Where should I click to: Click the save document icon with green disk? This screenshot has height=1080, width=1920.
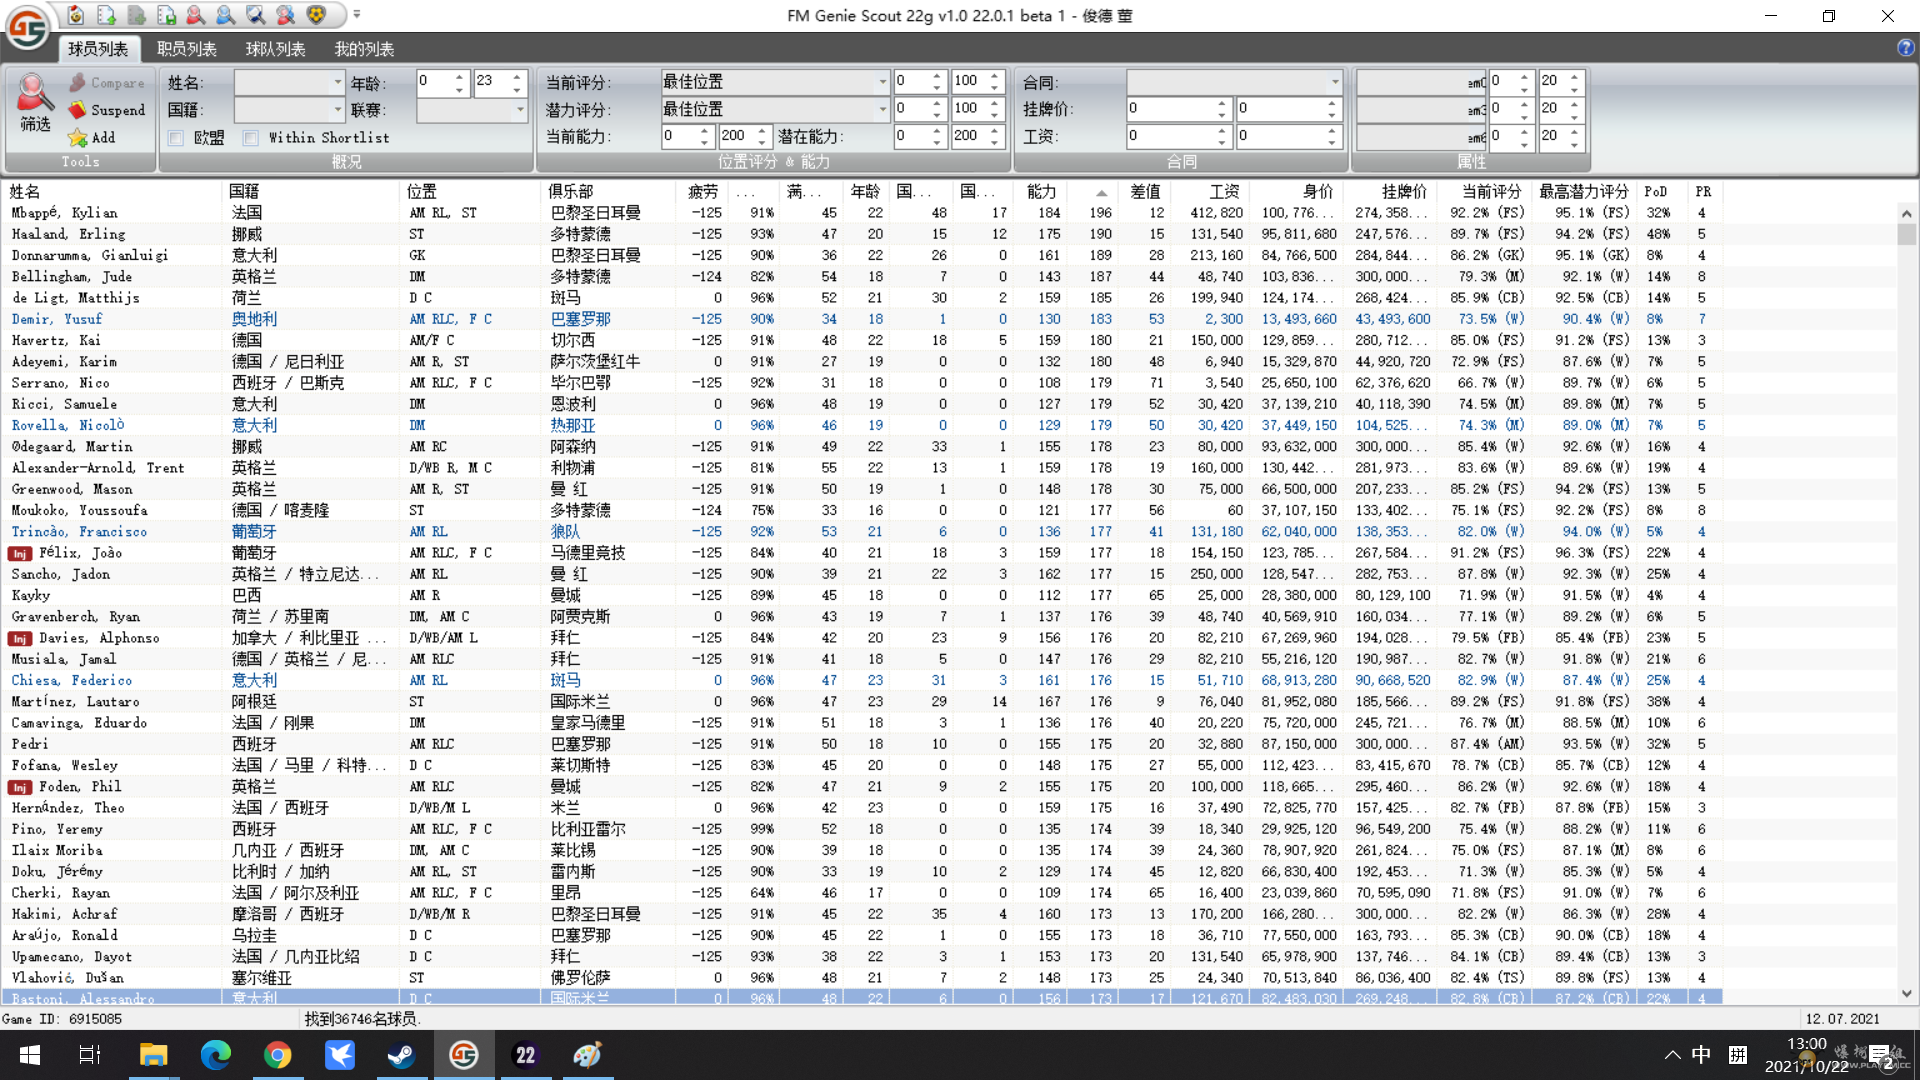click(x=166, y=15)
